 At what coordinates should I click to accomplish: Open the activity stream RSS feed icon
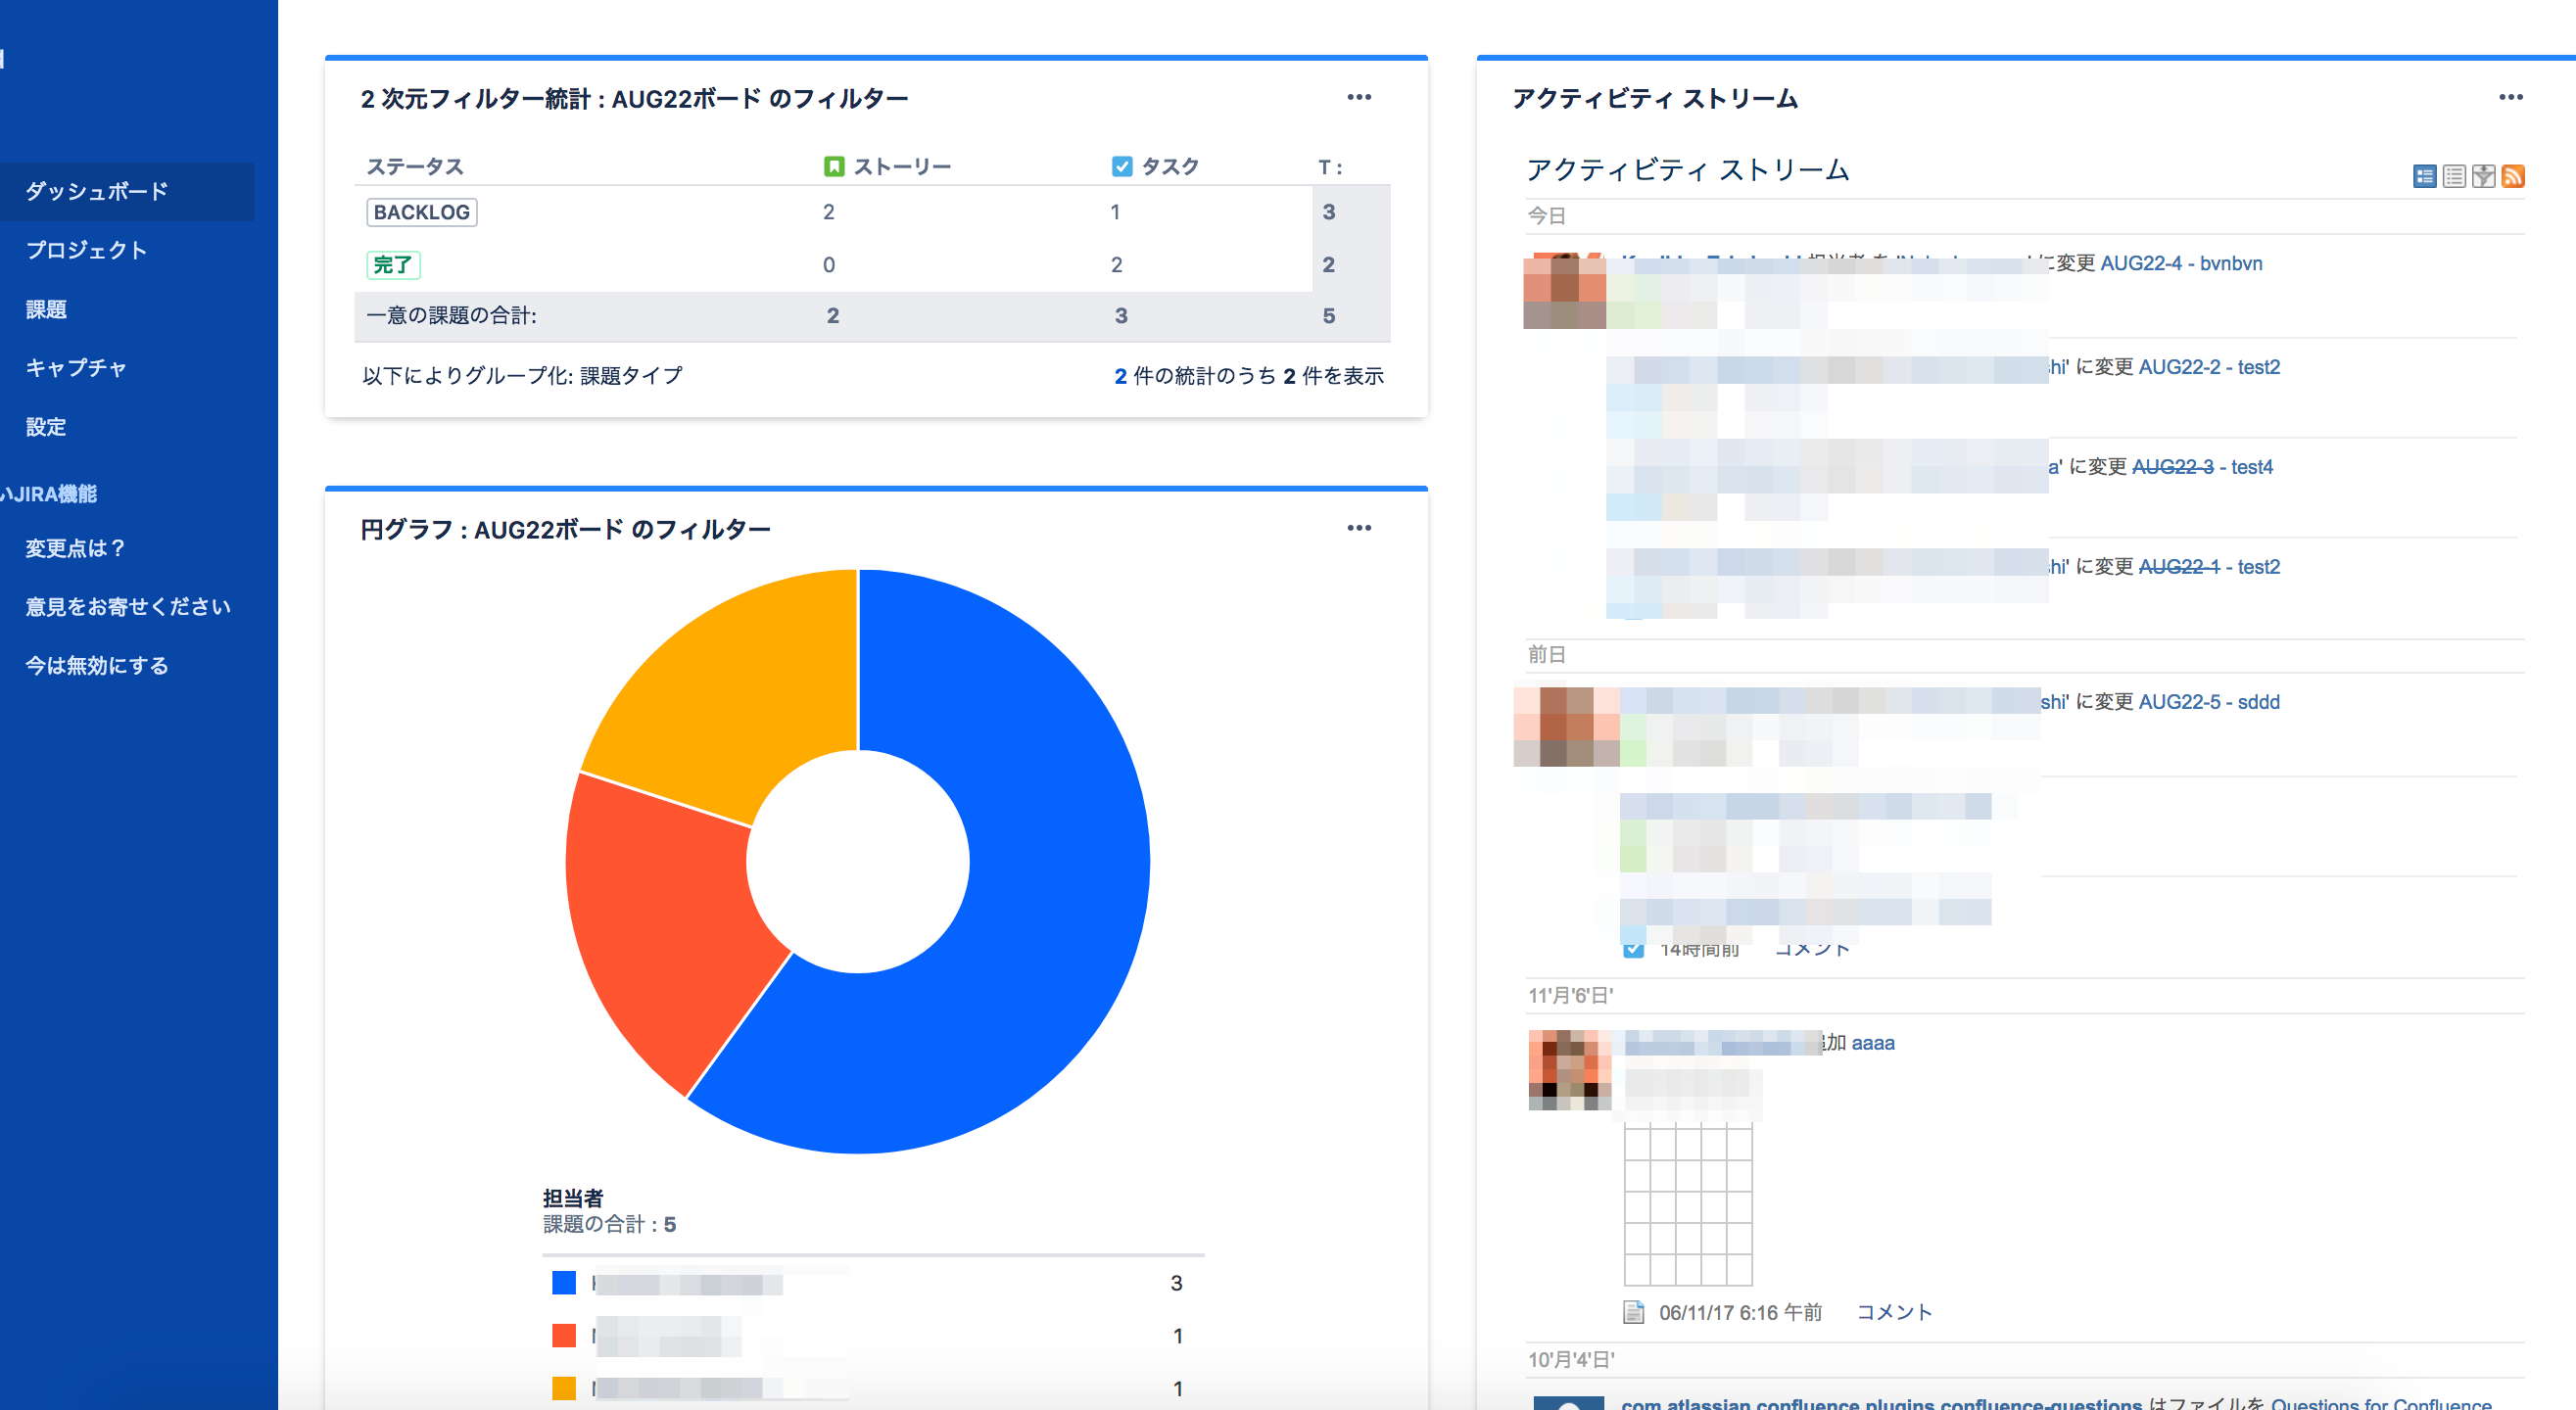pos(2513,177)
